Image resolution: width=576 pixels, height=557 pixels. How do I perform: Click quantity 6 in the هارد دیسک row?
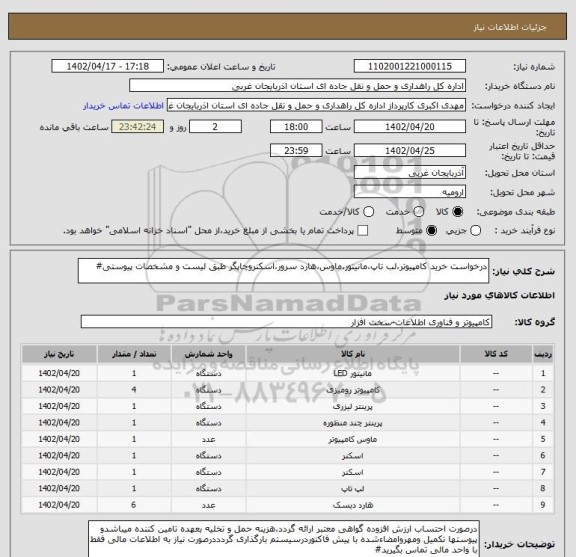(x=134, y=505)
